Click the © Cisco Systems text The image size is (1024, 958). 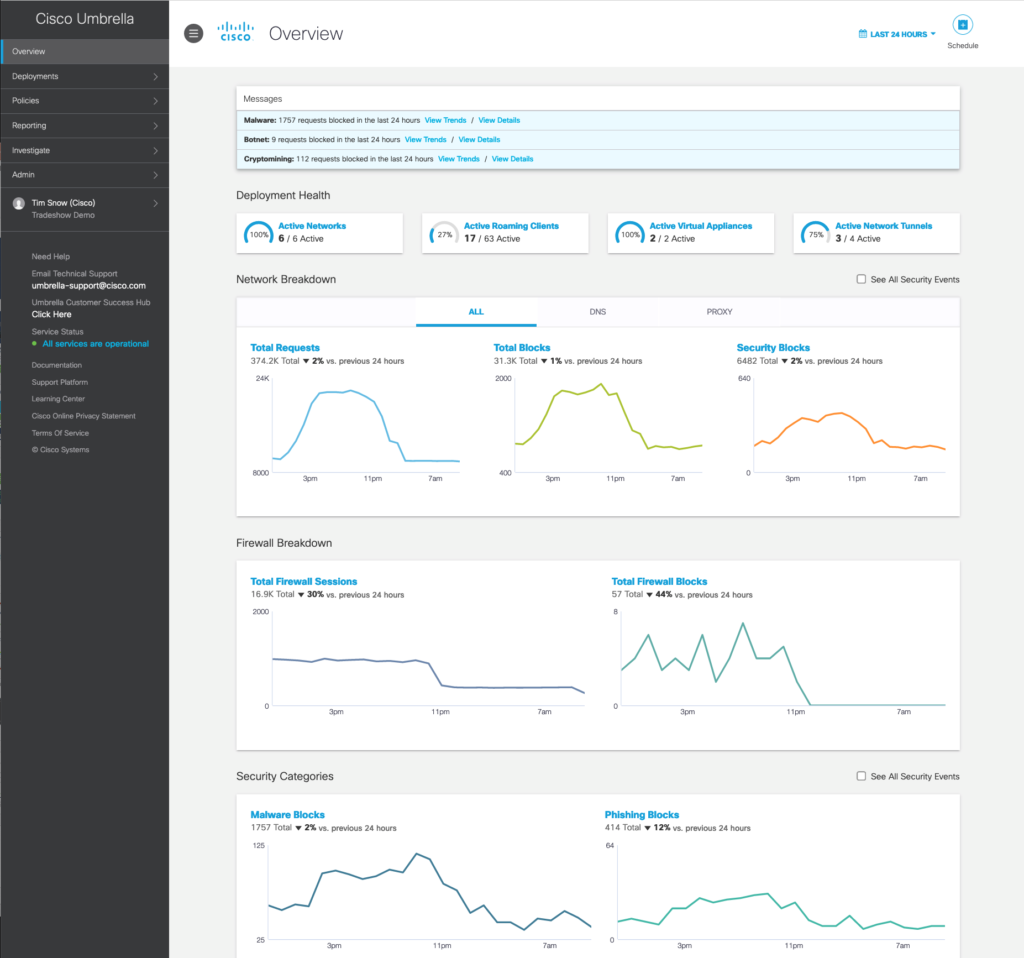[x=61, y=450]
